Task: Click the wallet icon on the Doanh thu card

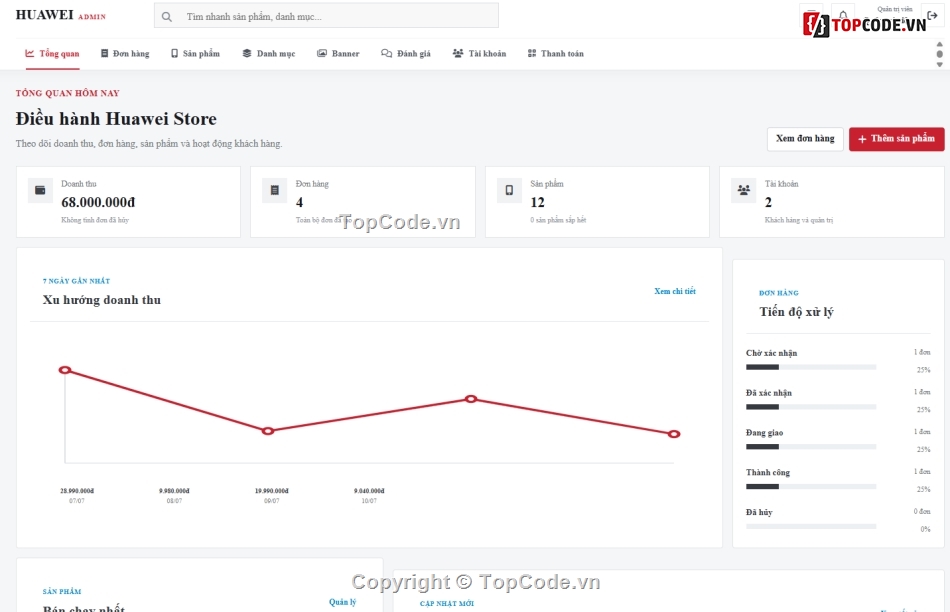Action: coord(40,190)
